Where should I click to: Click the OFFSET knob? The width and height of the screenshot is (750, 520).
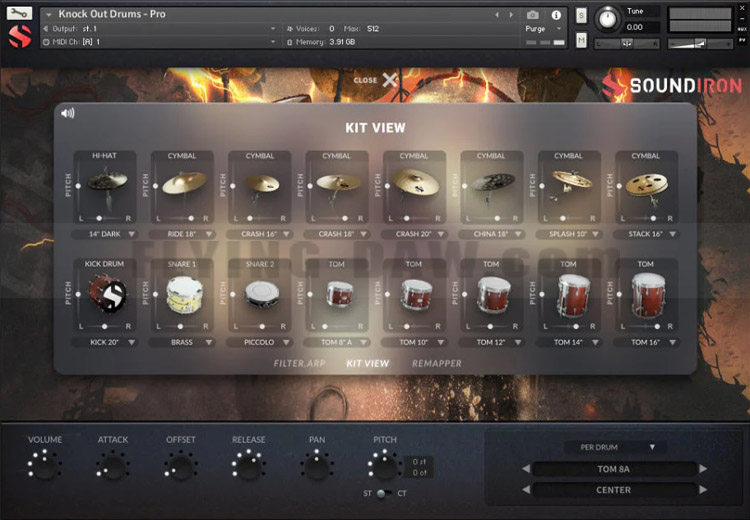(181, 467)
